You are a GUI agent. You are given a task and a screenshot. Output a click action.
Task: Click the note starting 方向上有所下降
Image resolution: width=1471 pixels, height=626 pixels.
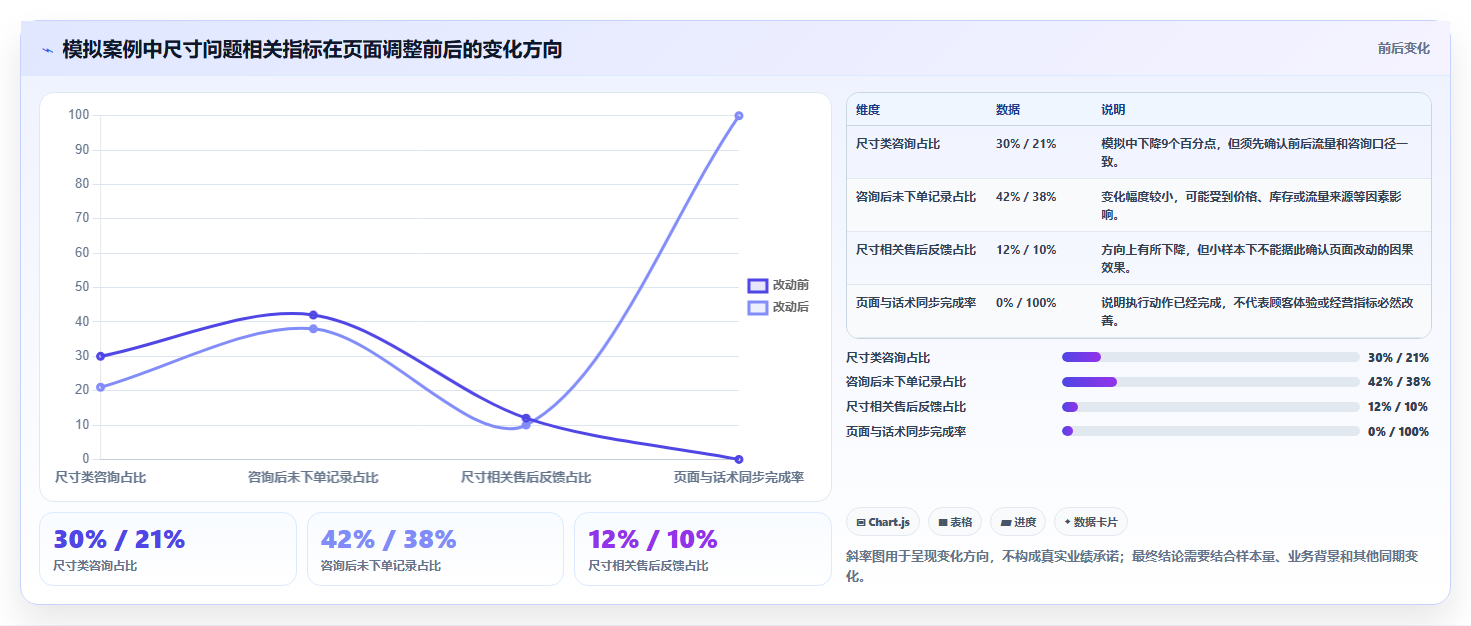point(1257,258)
